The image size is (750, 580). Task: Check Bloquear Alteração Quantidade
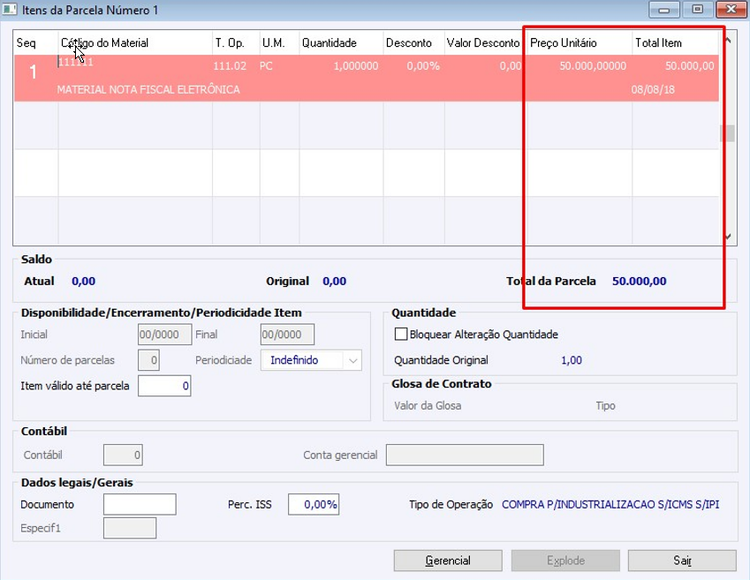pyautogui.click(x=401, y=334)
